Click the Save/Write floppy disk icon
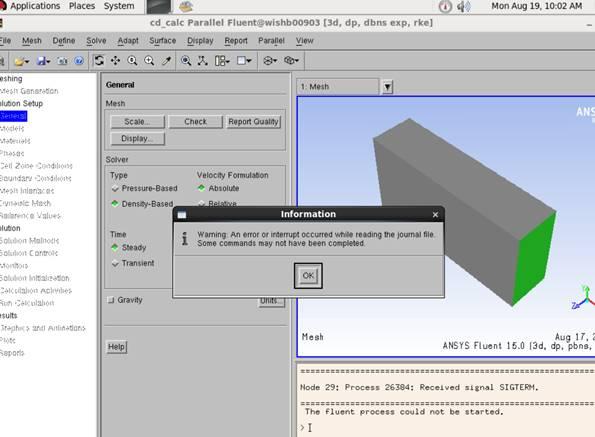The image size is (595, 437). click(43, 61)
